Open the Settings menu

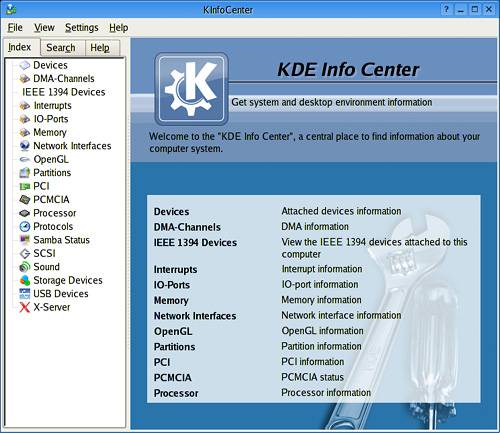82,28
